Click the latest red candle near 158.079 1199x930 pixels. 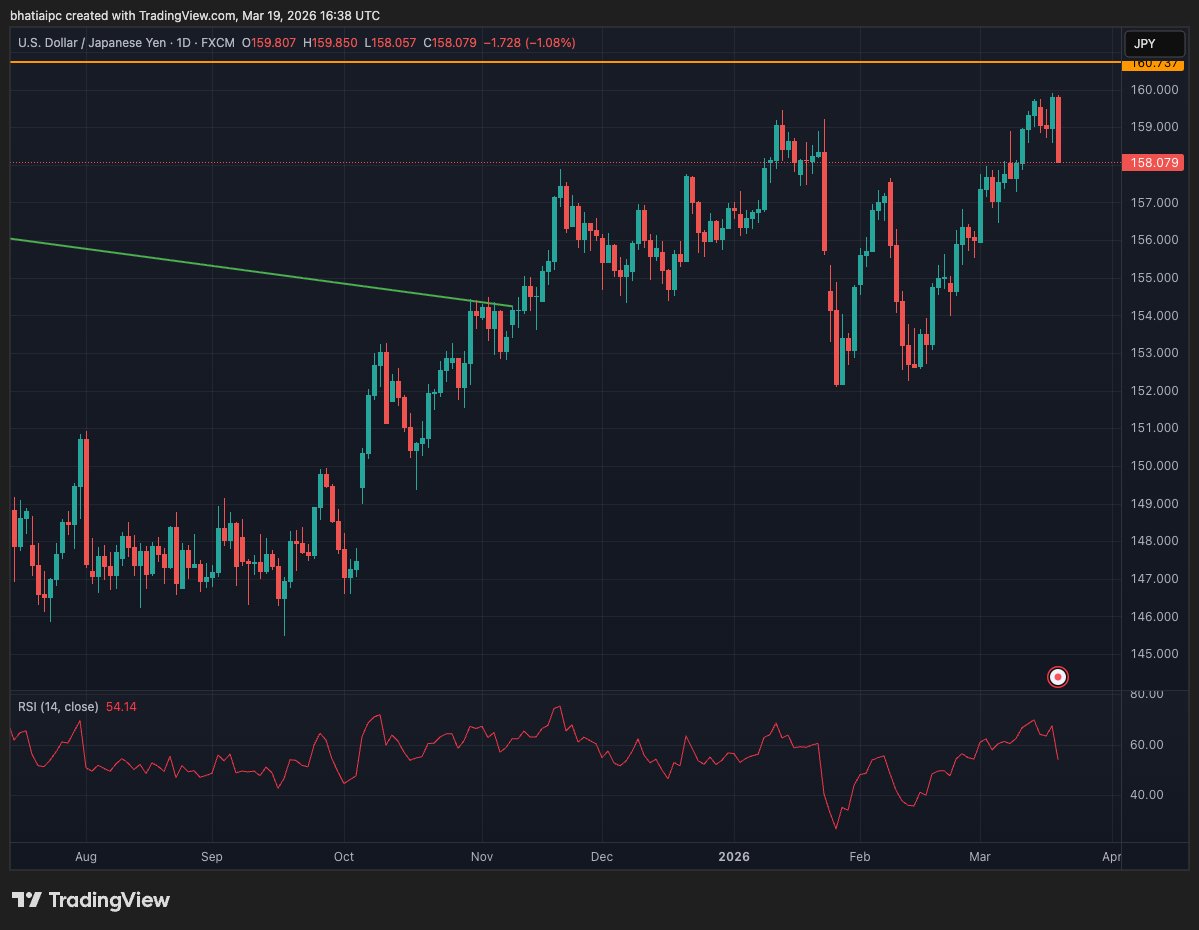[1058, 129]
